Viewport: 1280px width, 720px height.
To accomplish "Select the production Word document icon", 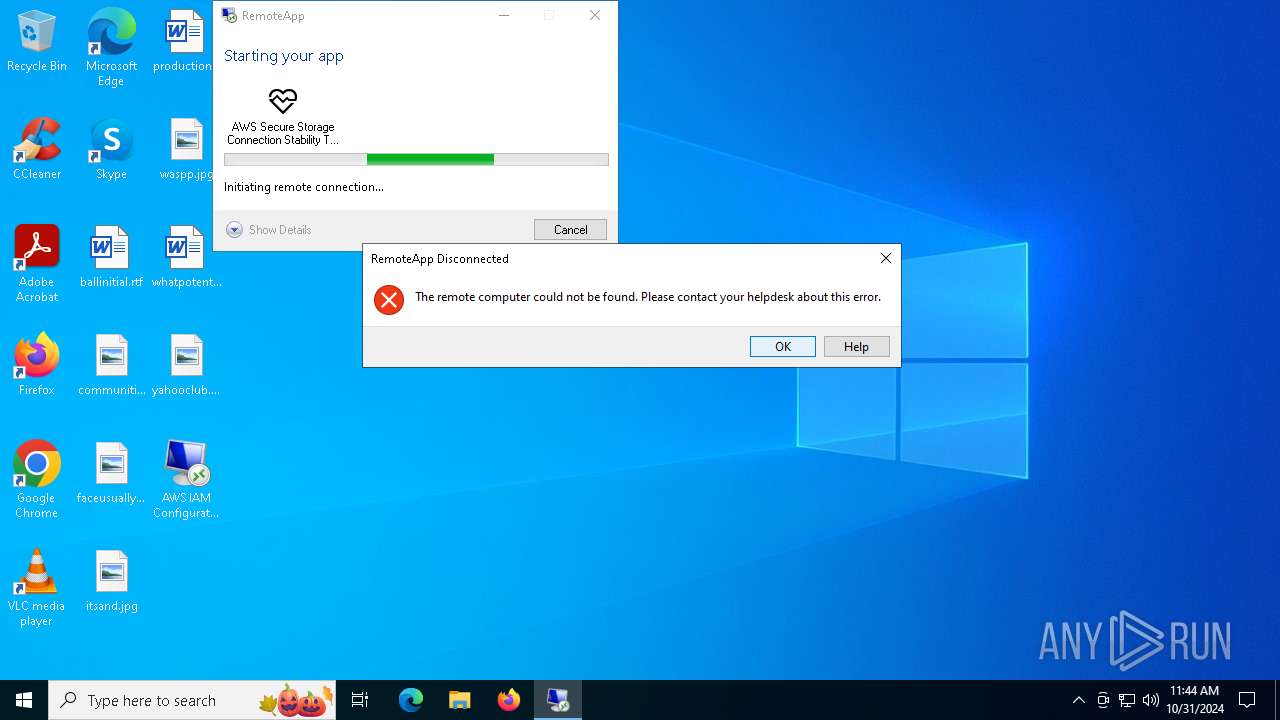I will pos(183,42).
